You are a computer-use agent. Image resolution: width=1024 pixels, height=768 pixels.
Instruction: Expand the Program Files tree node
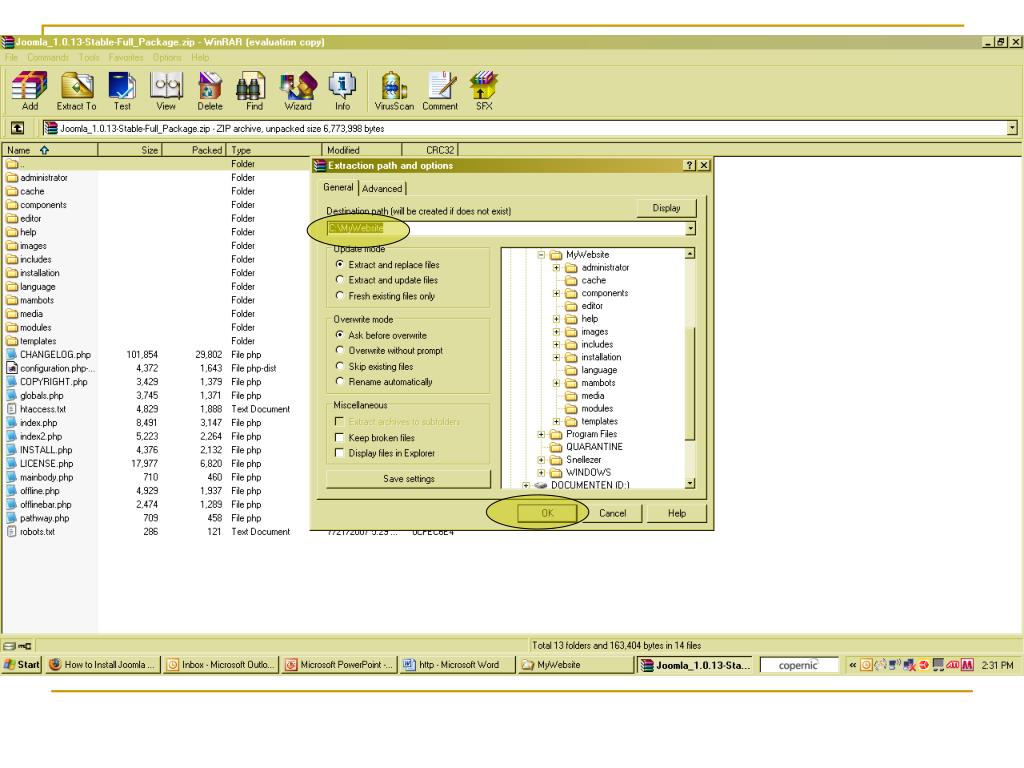541,434
